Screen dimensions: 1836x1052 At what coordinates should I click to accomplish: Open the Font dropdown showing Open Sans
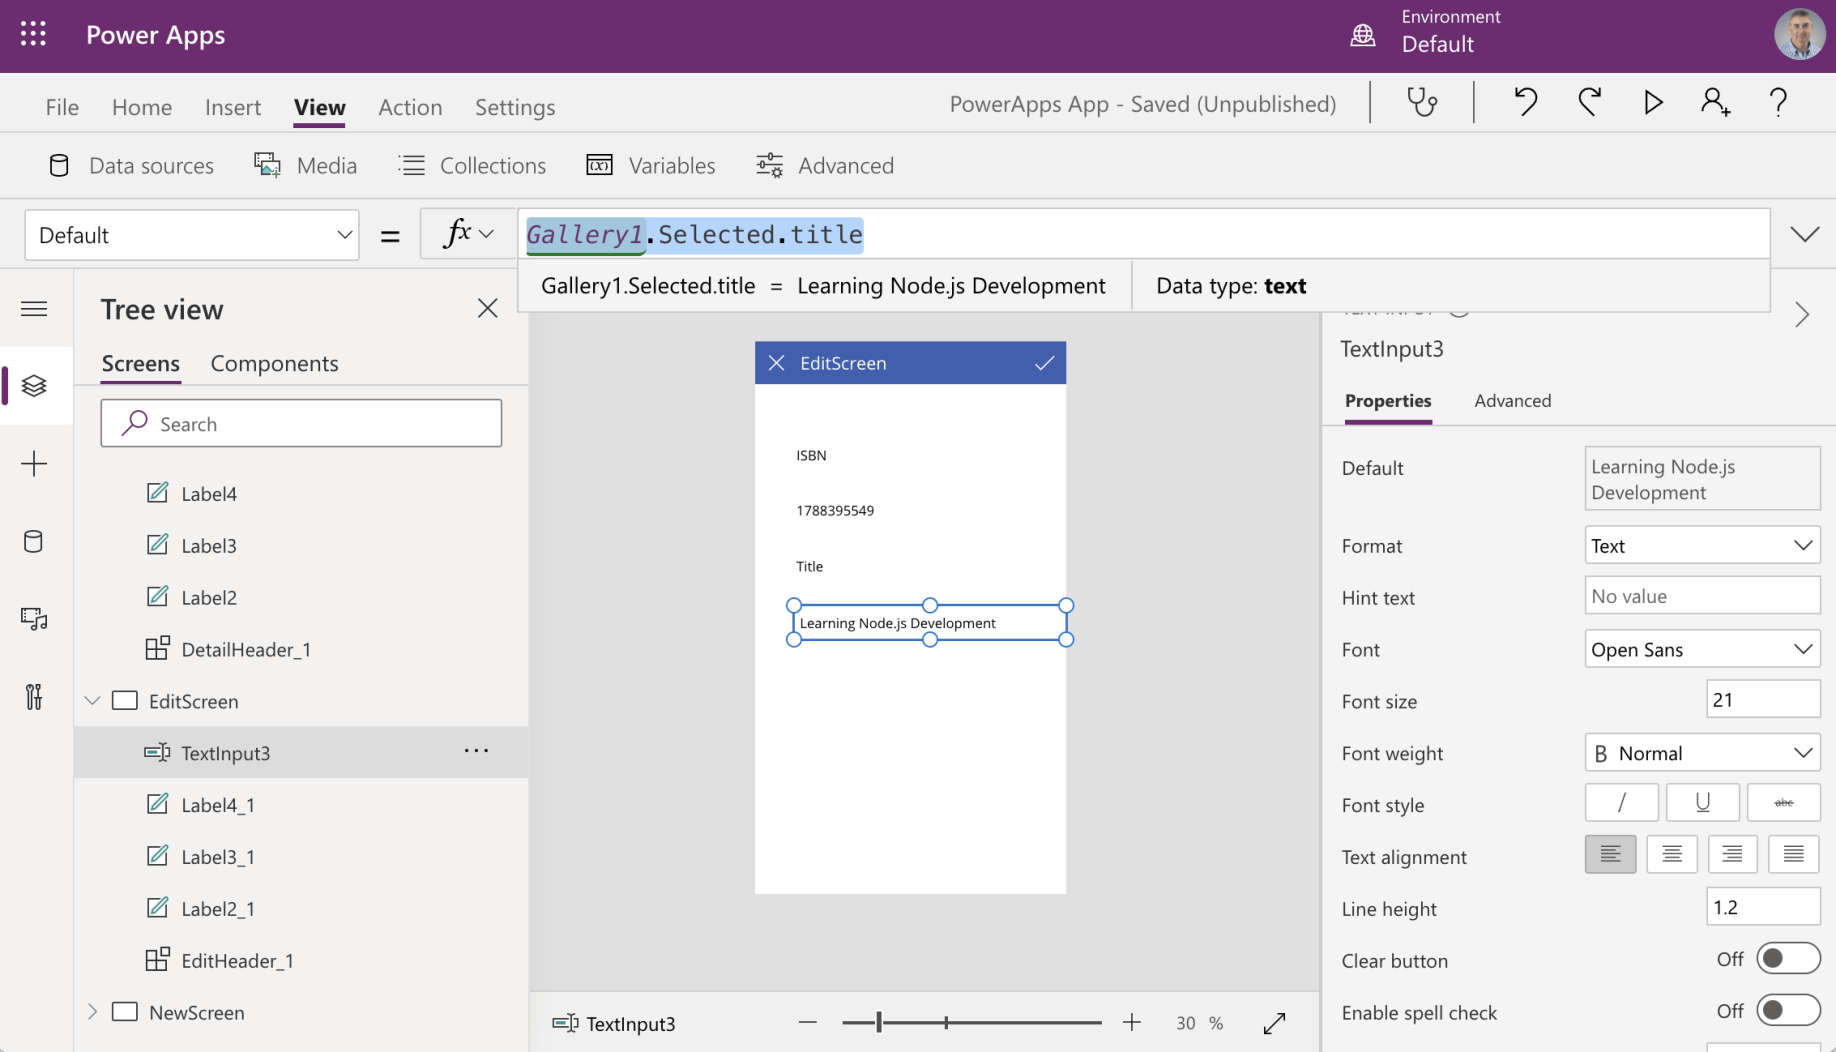(x=1701, y=650)
